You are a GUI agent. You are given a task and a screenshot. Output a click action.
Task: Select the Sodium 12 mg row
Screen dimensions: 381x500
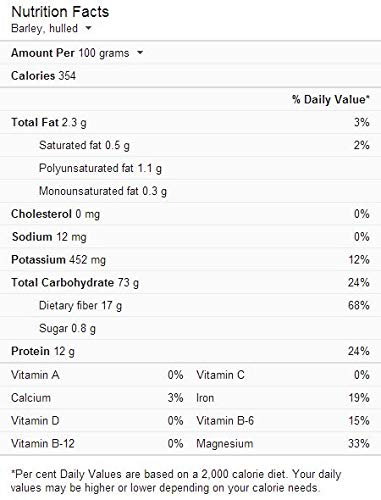(x=190, y=237)
